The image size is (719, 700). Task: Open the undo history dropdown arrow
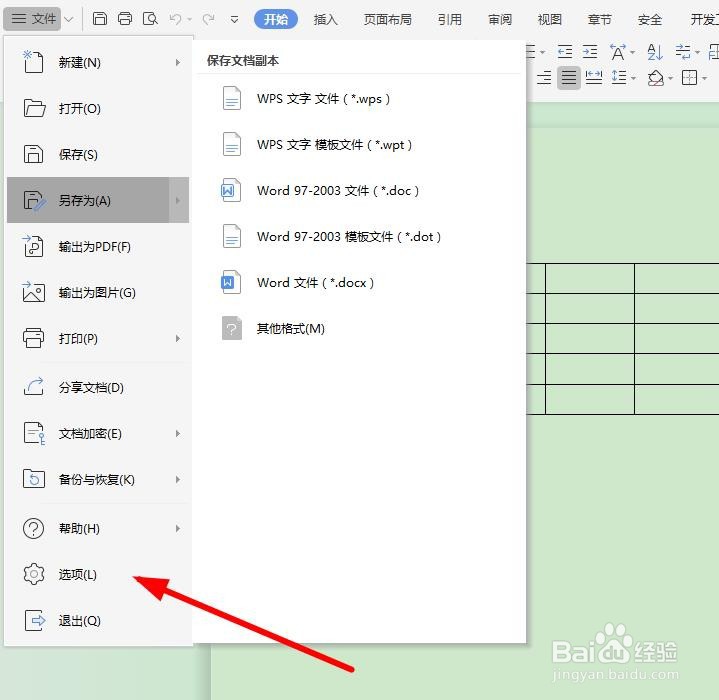click(189, 19)
